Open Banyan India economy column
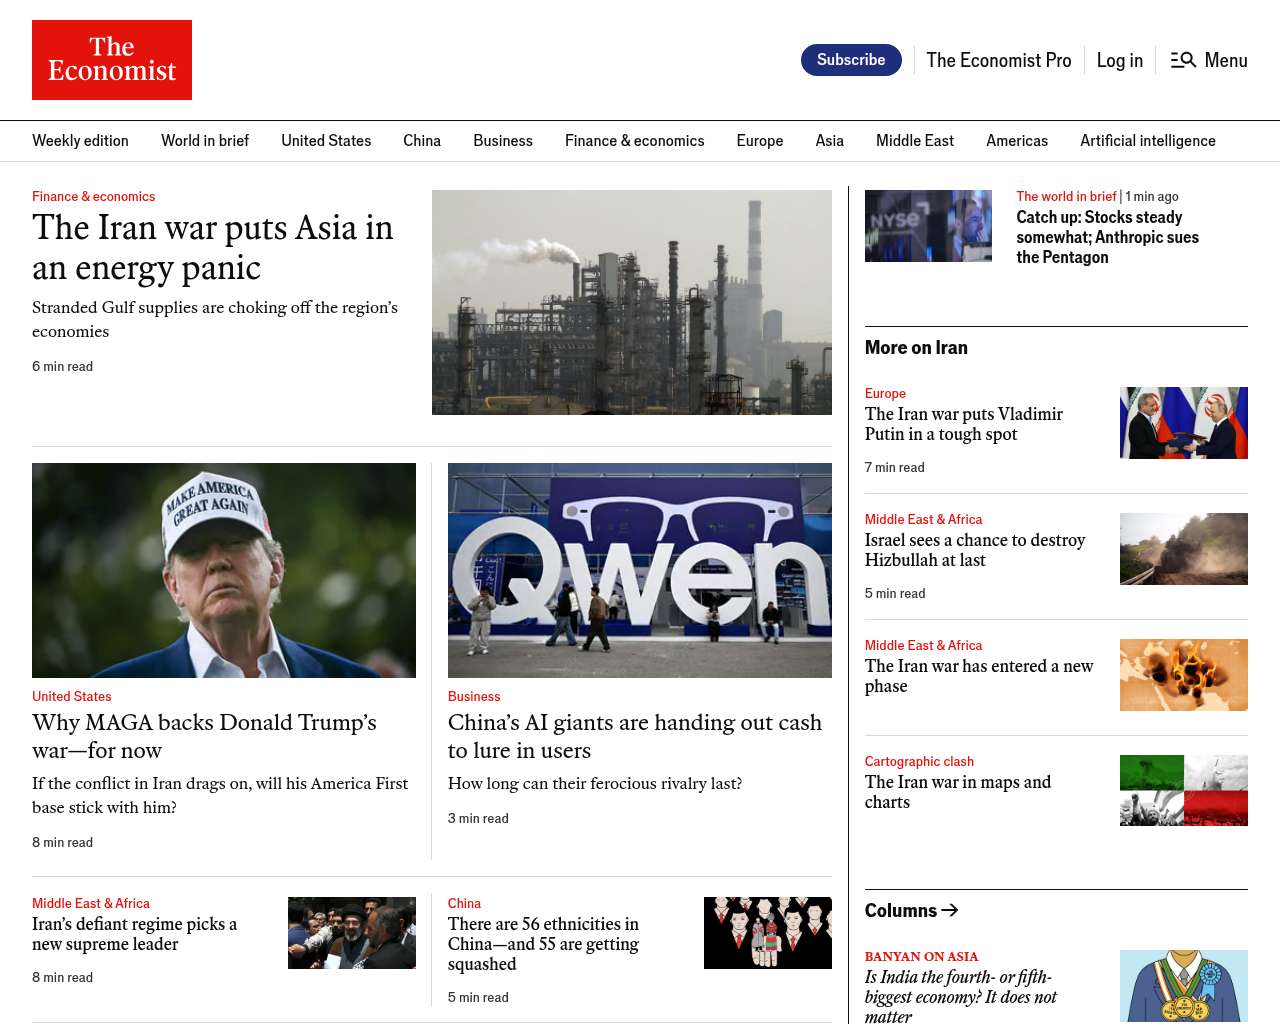1280x1024 pixels. click(x=960, y=996)
